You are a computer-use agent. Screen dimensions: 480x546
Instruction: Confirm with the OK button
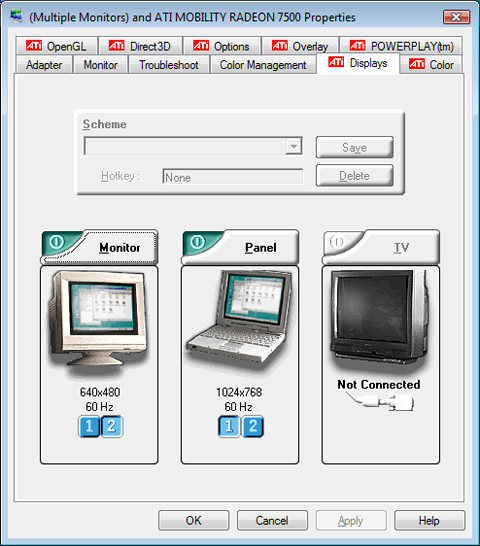[194, 521]
